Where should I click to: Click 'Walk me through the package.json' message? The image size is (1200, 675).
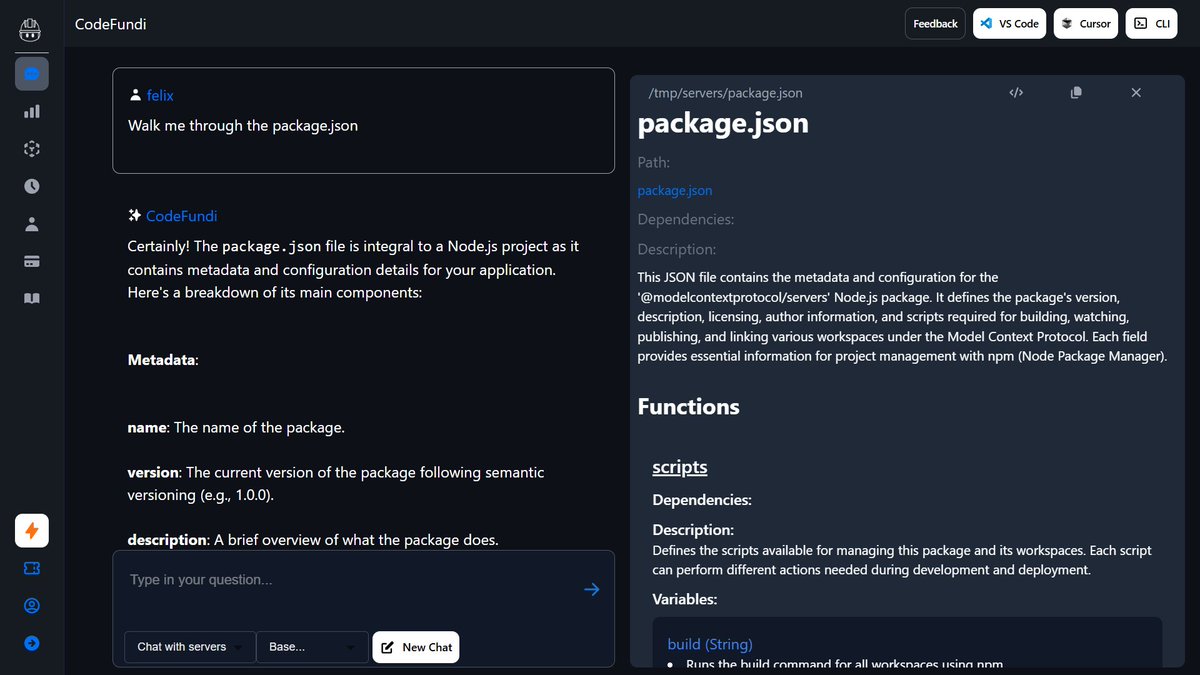[243, 125]
